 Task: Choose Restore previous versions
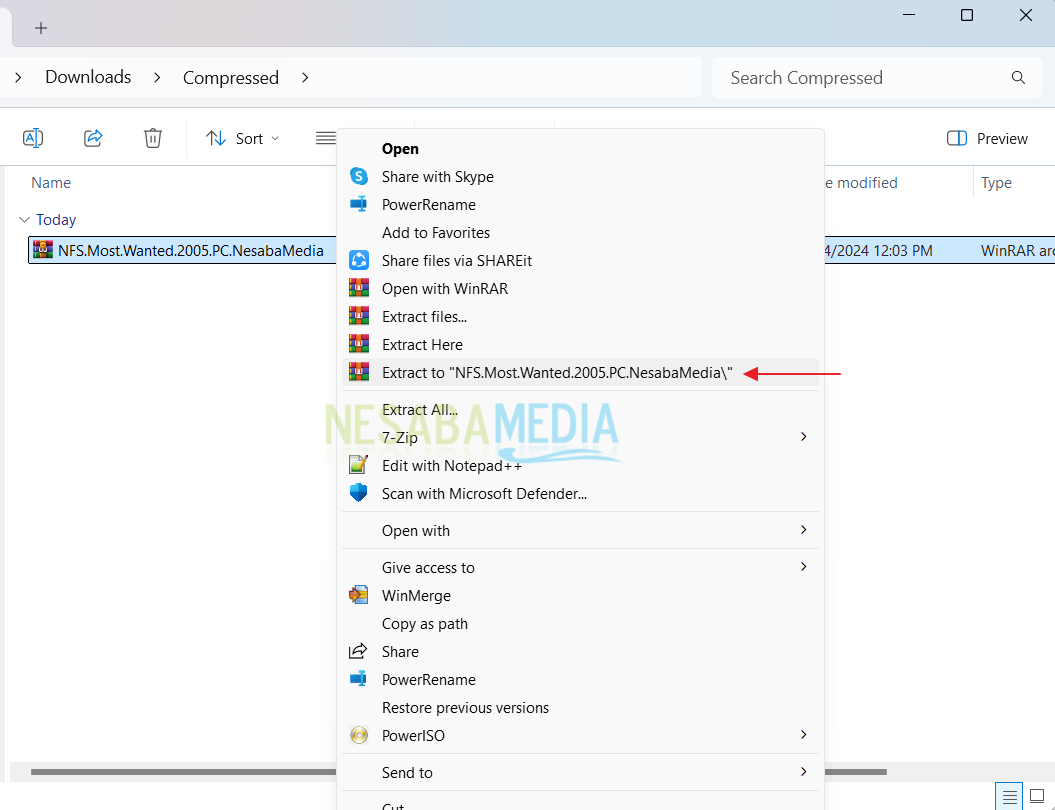pyautogui.click(x=580, y=708)
